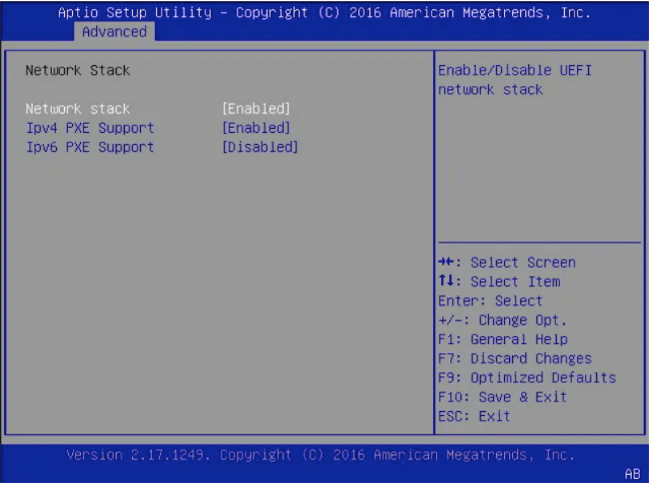Screen dimensions: 649x483
Task: Click the Version 2.17.1249 footer text
Action: click(x=320, y=455)
